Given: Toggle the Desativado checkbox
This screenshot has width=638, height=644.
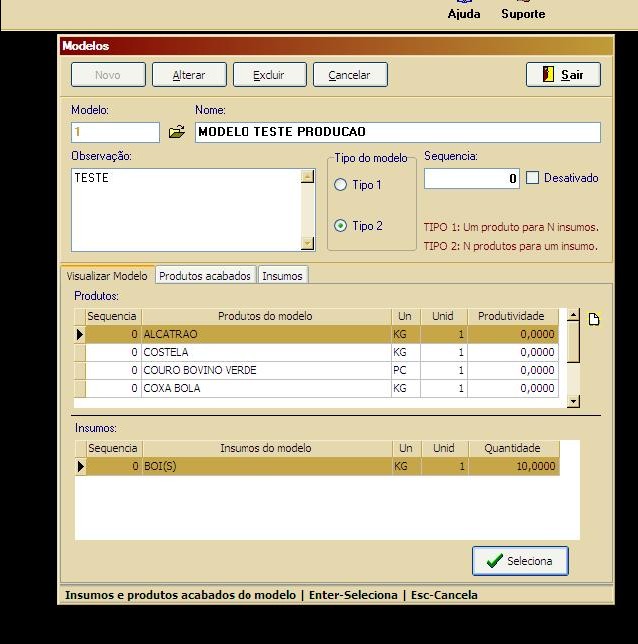Looking at the screenshot, I should tap(532, 178).
